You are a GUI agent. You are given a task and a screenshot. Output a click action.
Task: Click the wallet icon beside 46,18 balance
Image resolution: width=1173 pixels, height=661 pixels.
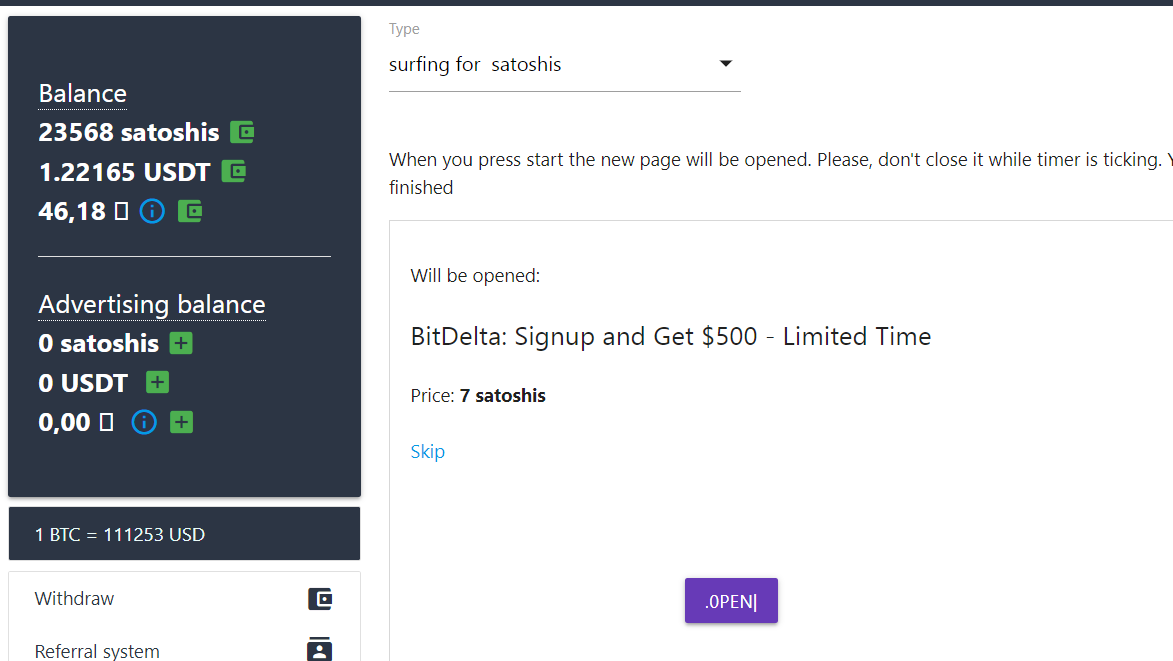[x=190, y=212]
